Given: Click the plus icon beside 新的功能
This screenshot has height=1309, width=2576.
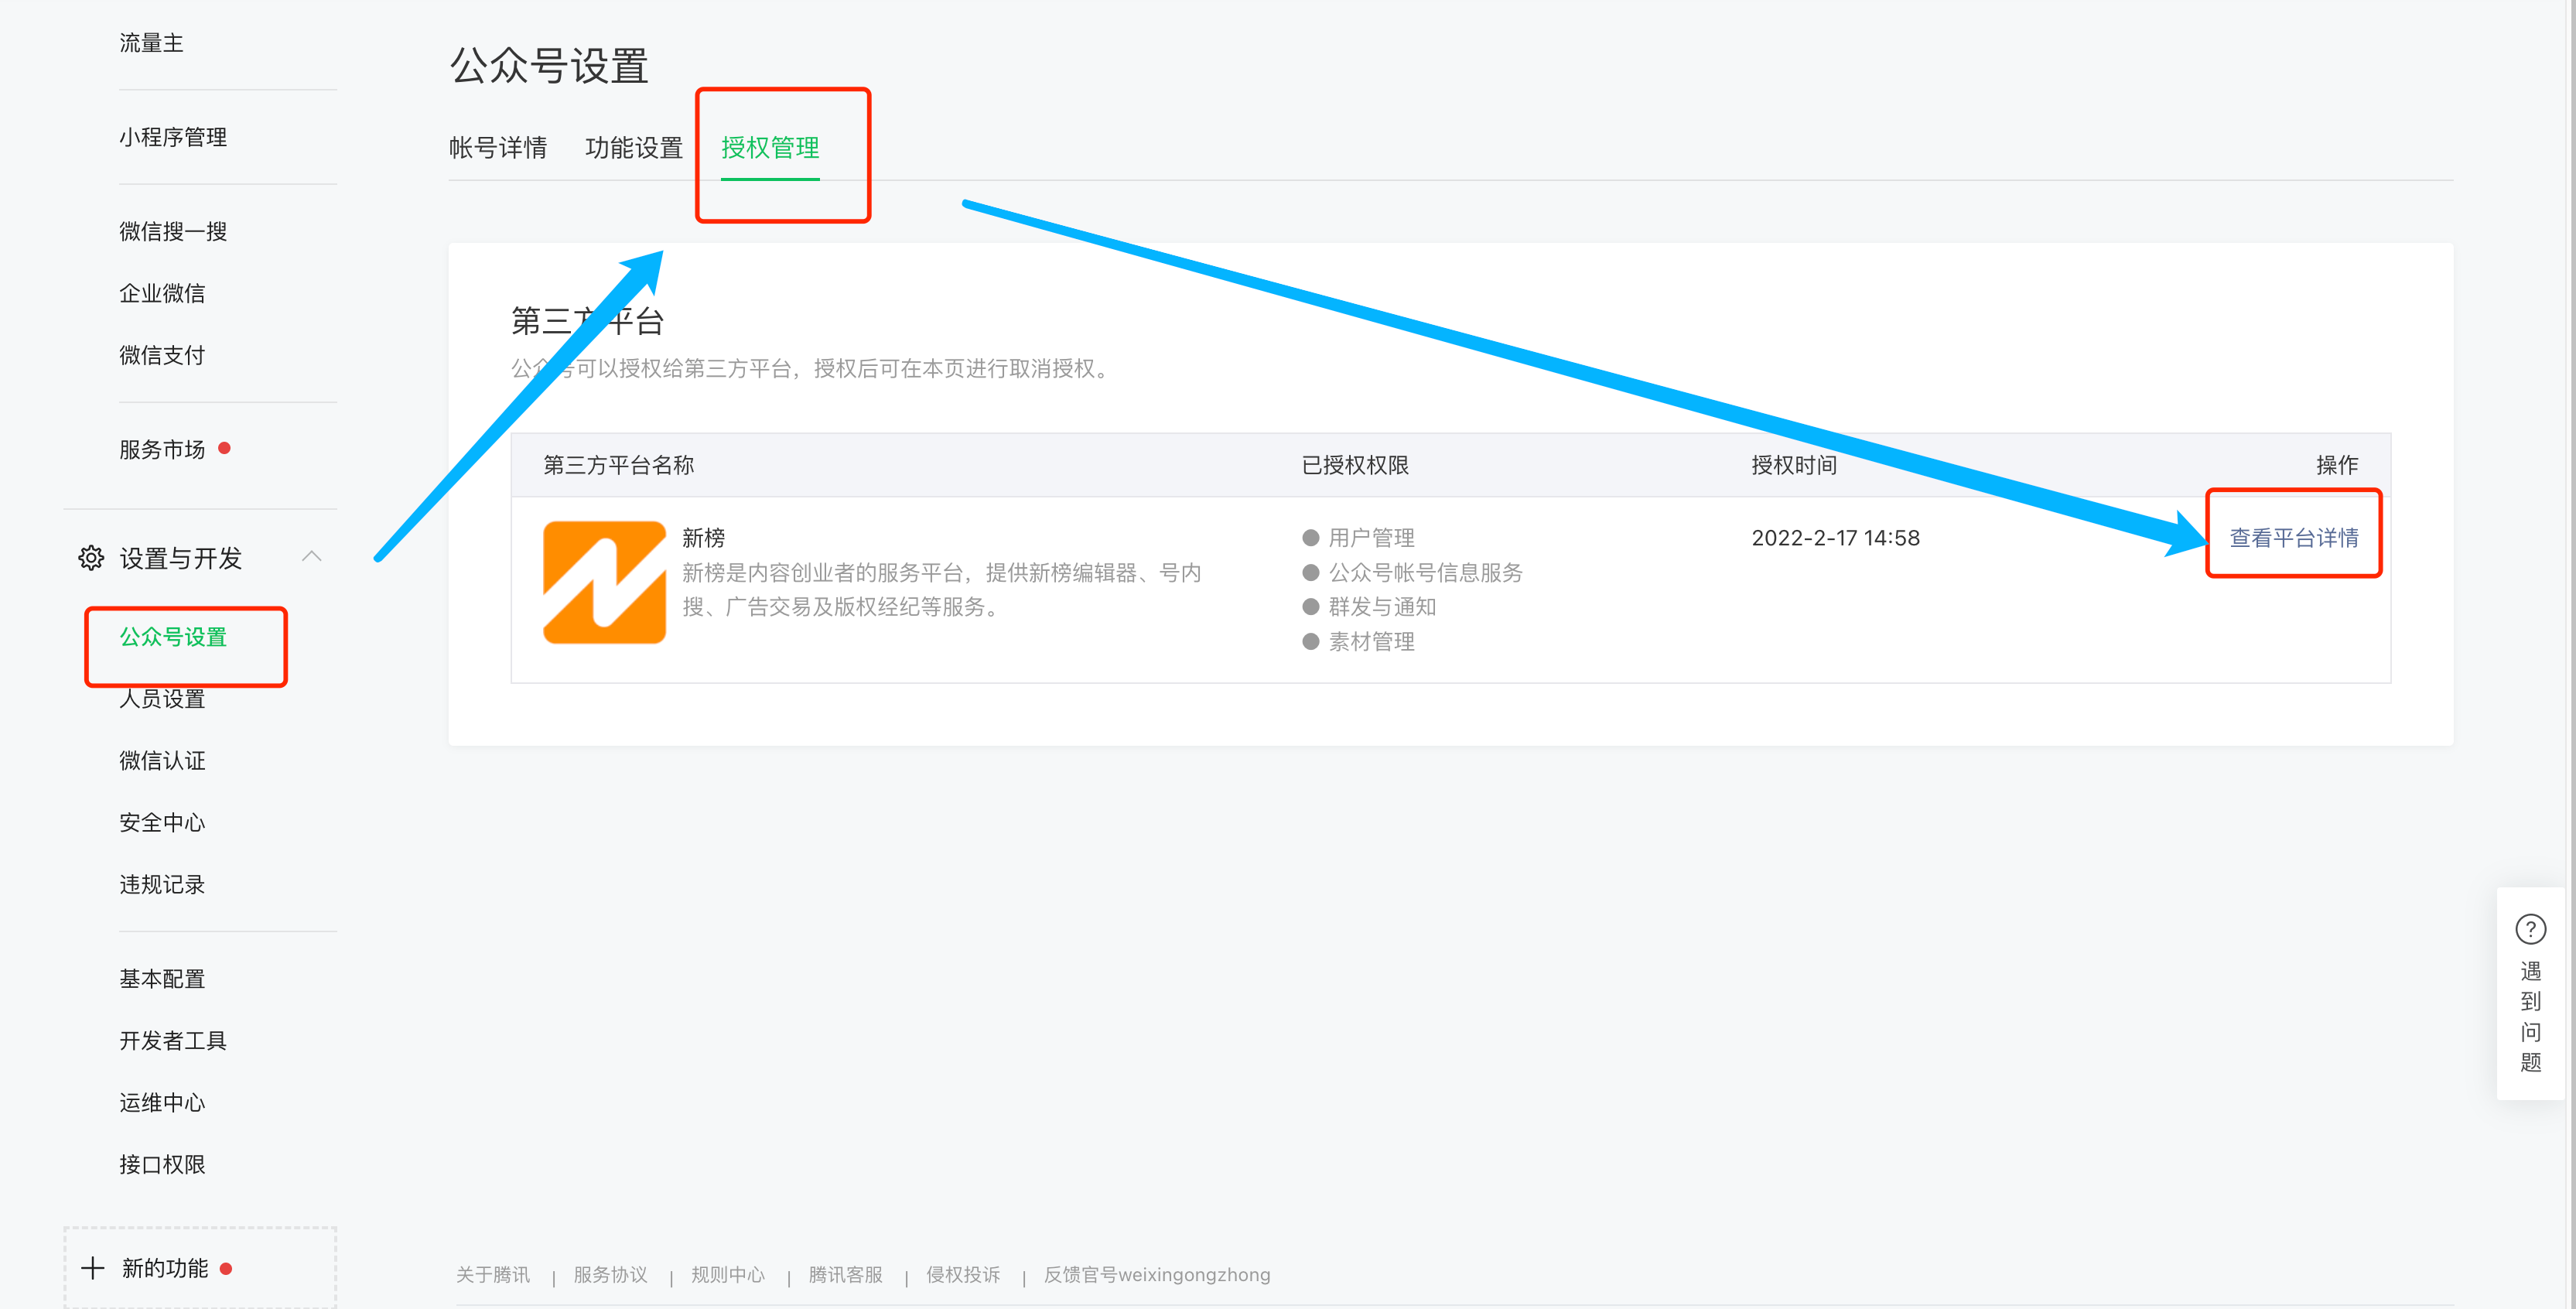Looking at the screenshot, I should click(x=93, y=1268).
